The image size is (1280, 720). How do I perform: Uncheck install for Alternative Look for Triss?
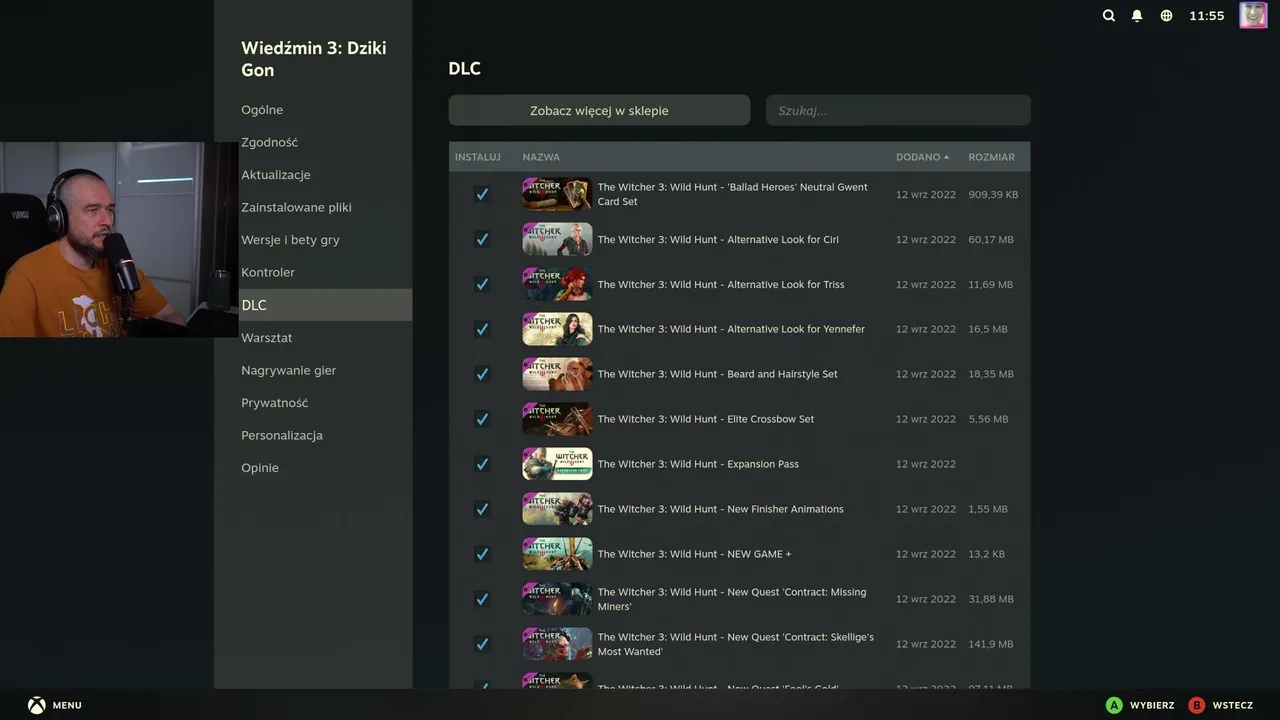click(x=482, y=284)
